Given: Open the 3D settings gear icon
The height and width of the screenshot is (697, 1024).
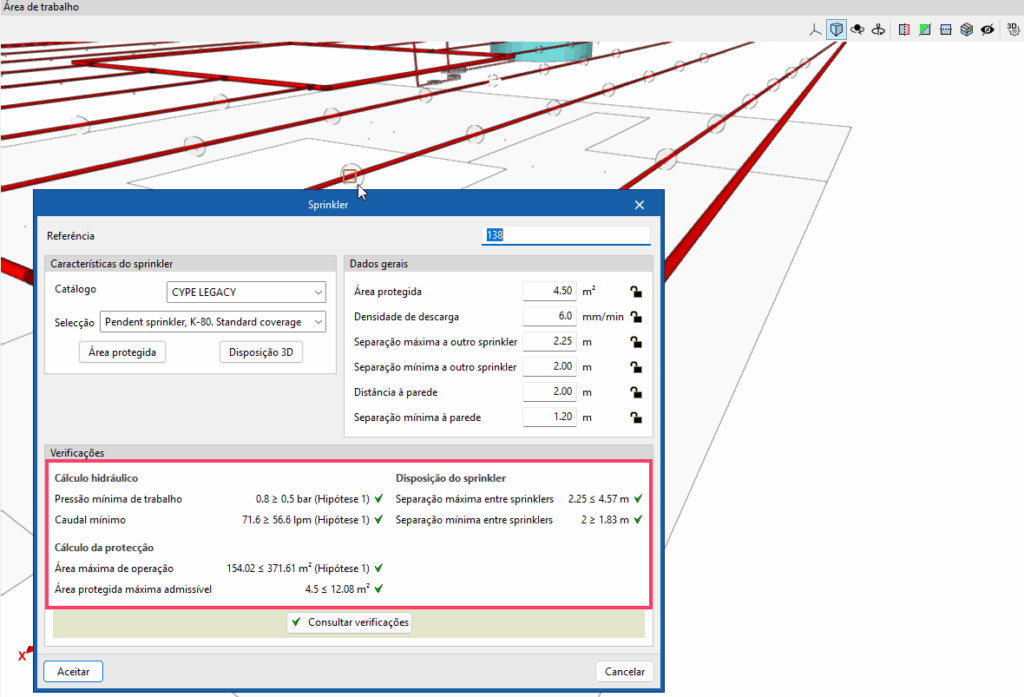Looking at the screenshot, I should click(x=1013, y=29).
